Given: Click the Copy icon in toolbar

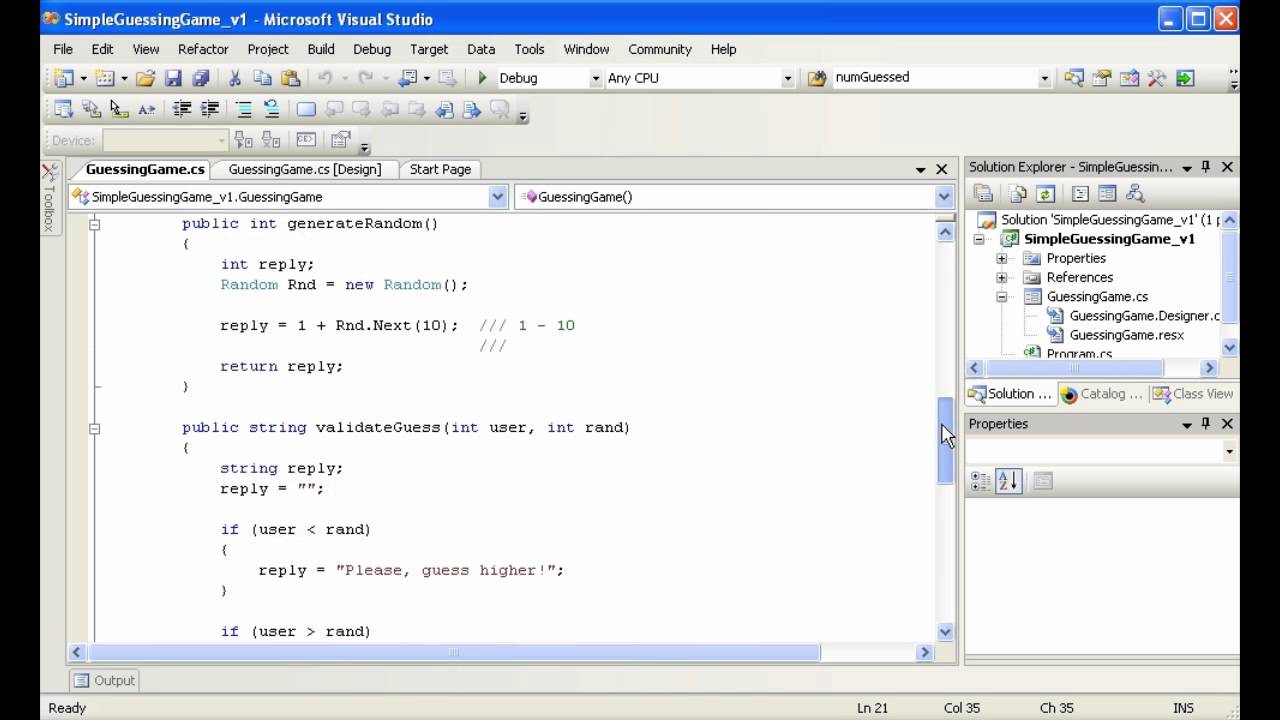Looking at the screenshot, I should pyautogui.click(x=262, y=78).
